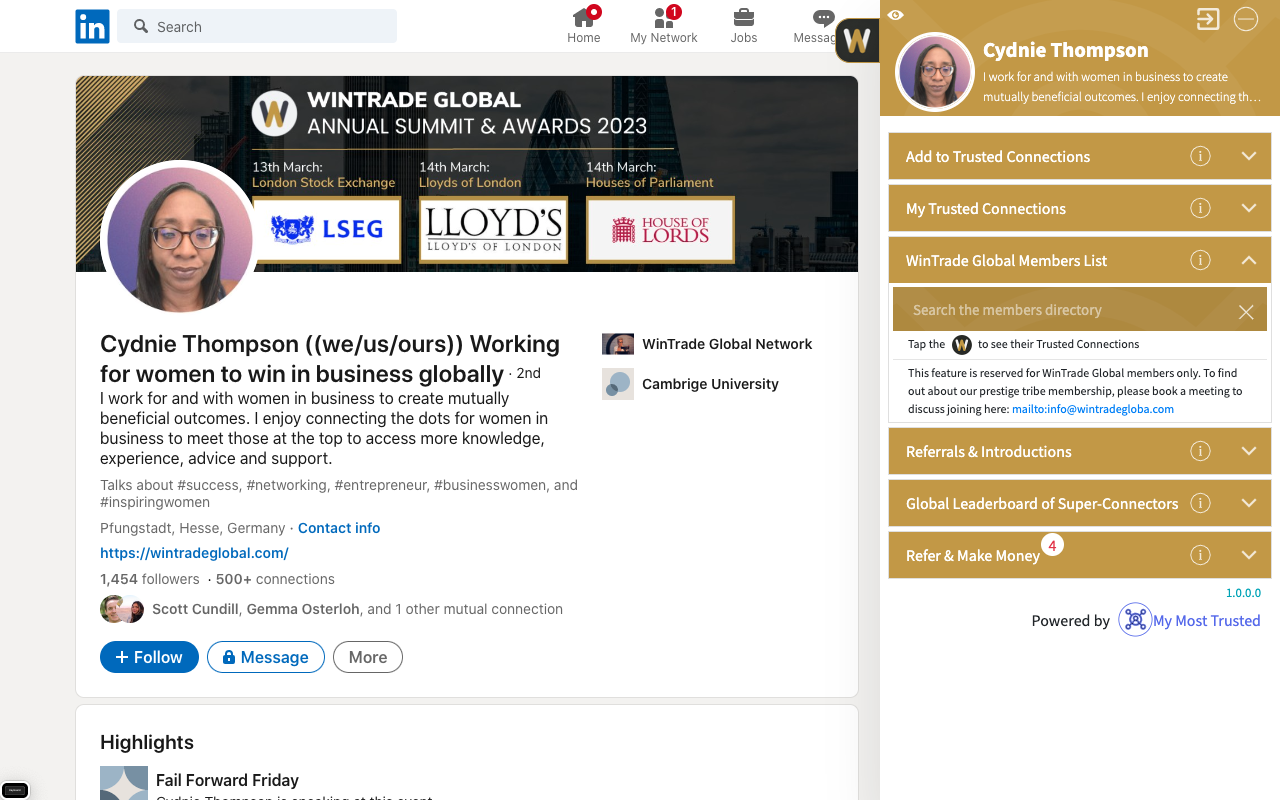Click the small W icon in Tap the hint
The image size is (1280, 800).
[962, 344]
